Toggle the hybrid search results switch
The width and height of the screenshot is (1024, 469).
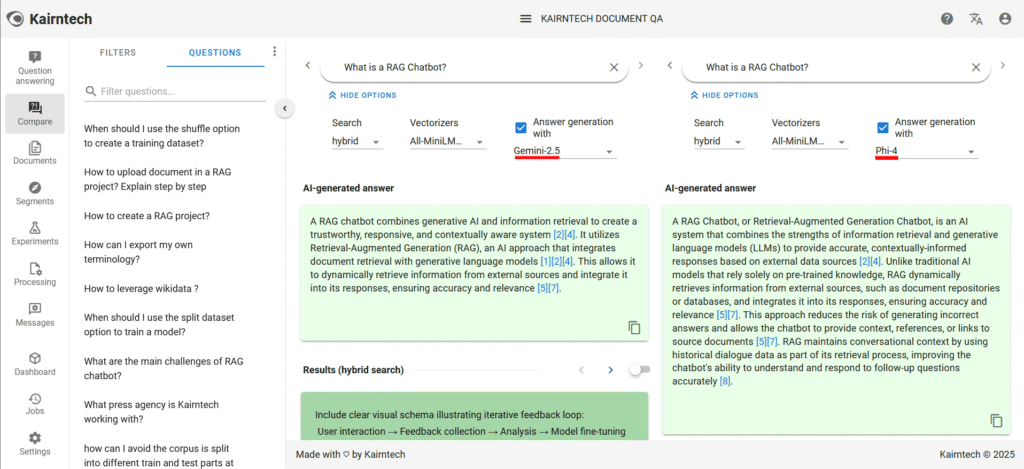638,370
